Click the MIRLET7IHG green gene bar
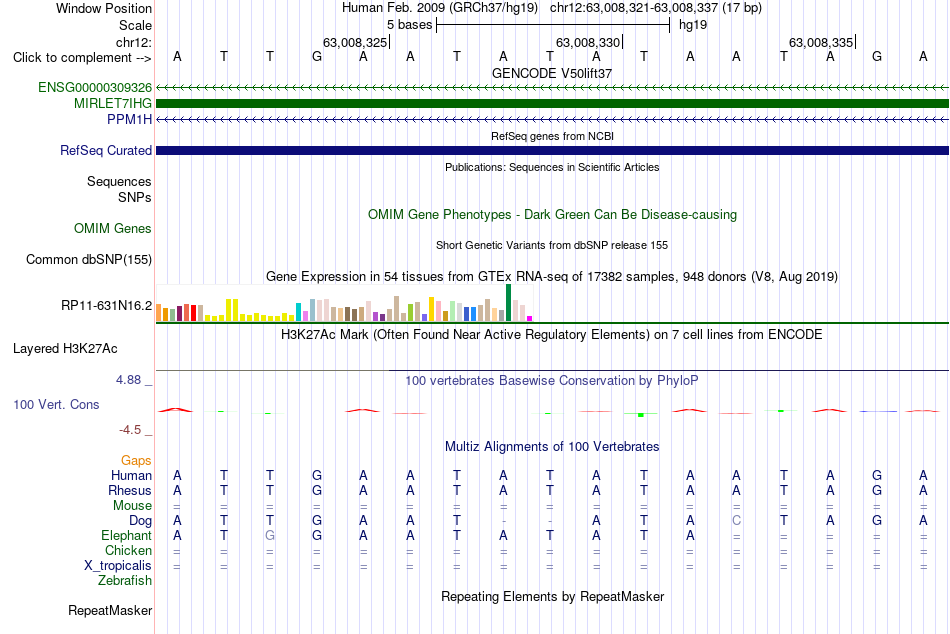Screen dimensions: 950x634 coord(552,104)
